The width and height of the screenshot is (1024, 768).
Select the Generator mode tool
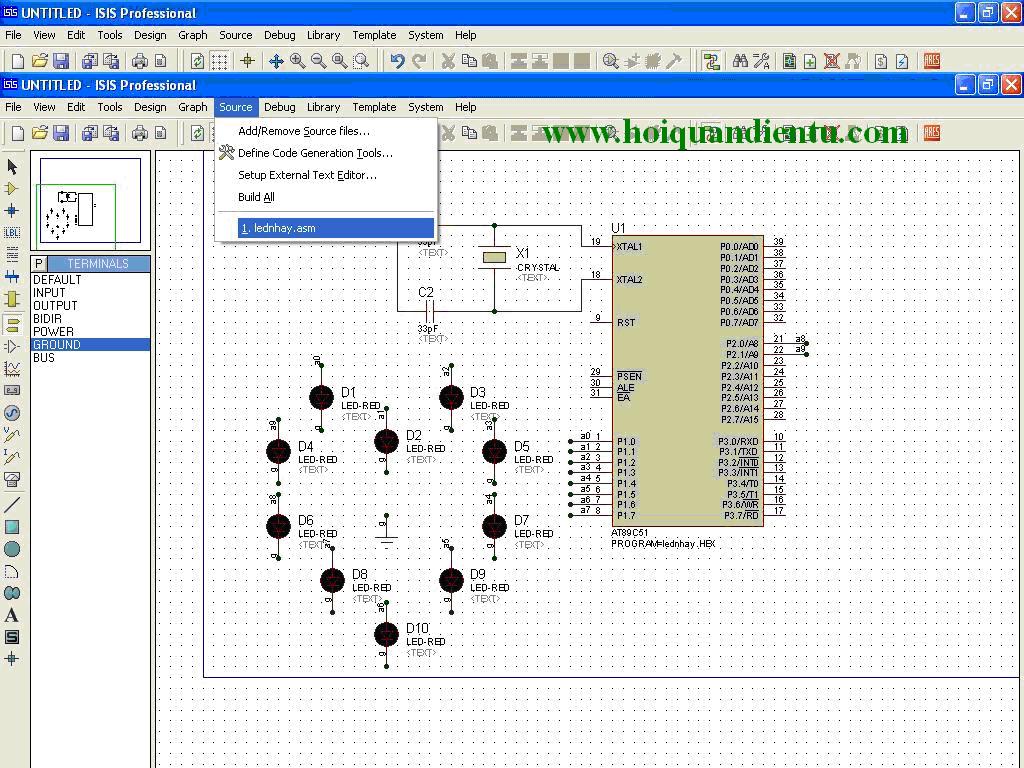point(12,413)
